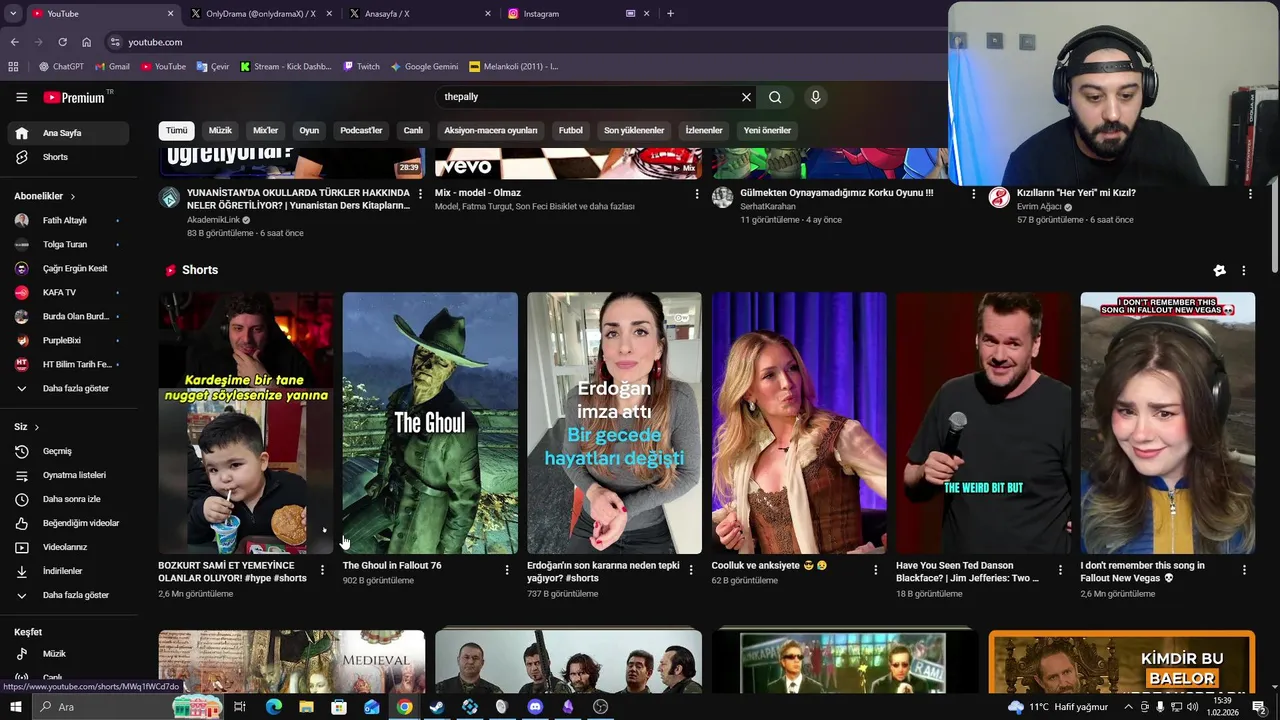Viewport: 1280px width, 720px height.
Task: Open the ChatGPT bookmark
Action: tap(61, 67)
